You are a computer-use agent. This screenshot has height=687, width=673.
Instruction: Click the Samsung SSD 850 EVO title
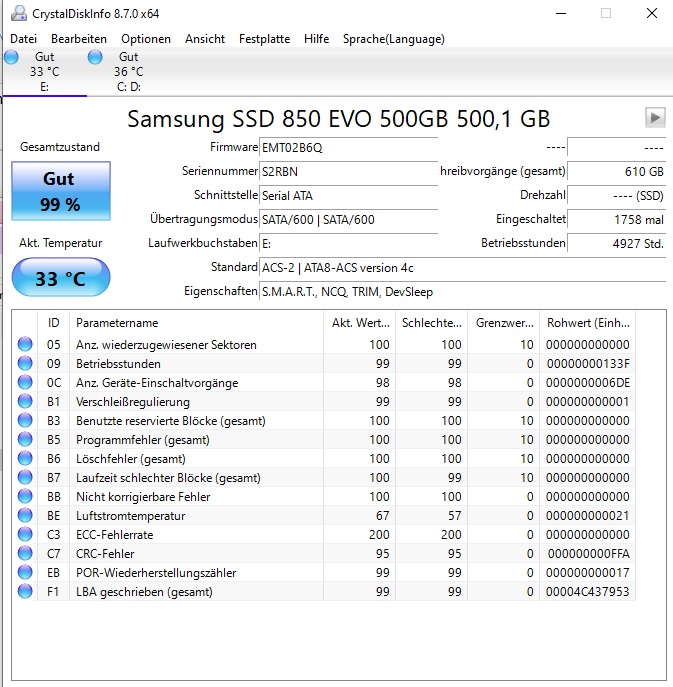click(x=338, y=119)
